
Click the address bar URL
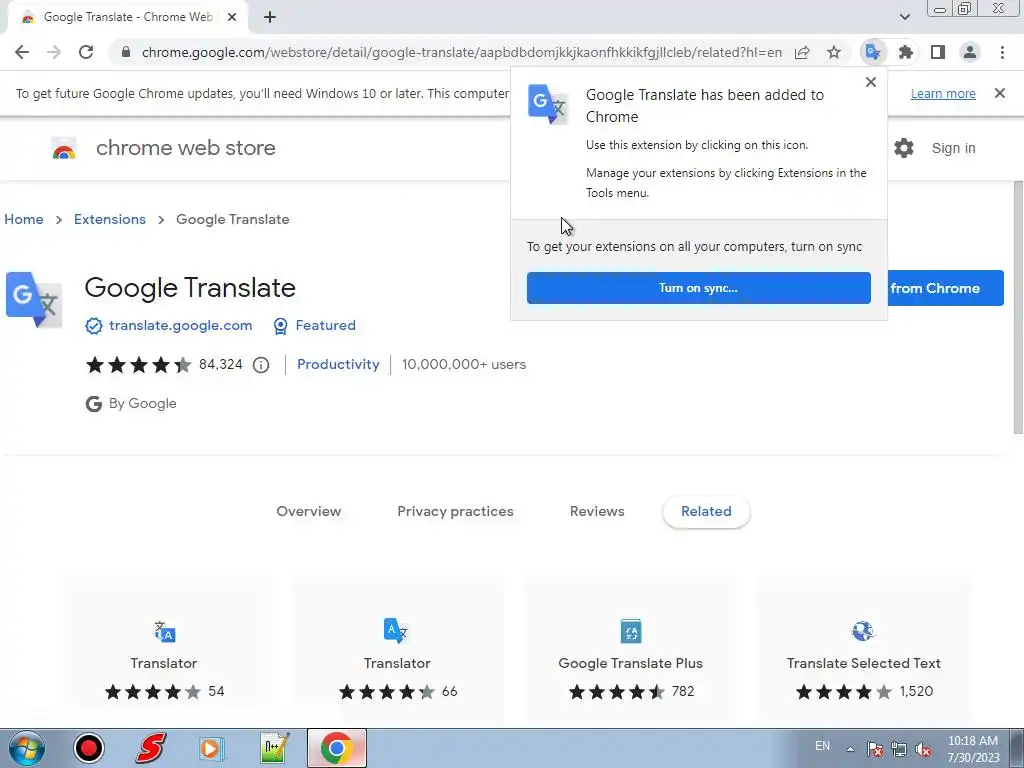[x=462, y=52]
